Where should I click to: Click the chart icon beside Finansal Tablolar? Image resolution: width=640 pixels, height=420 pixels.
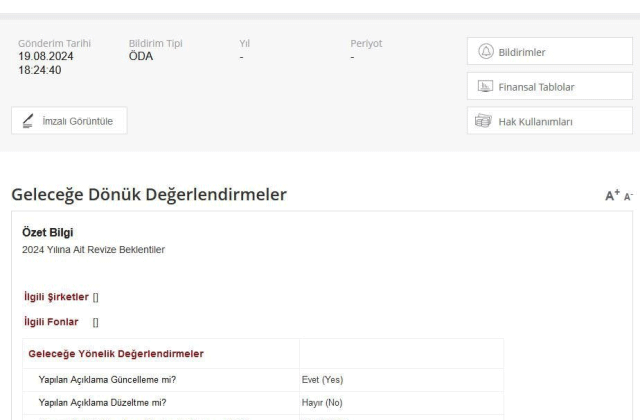tap(485, 88)
